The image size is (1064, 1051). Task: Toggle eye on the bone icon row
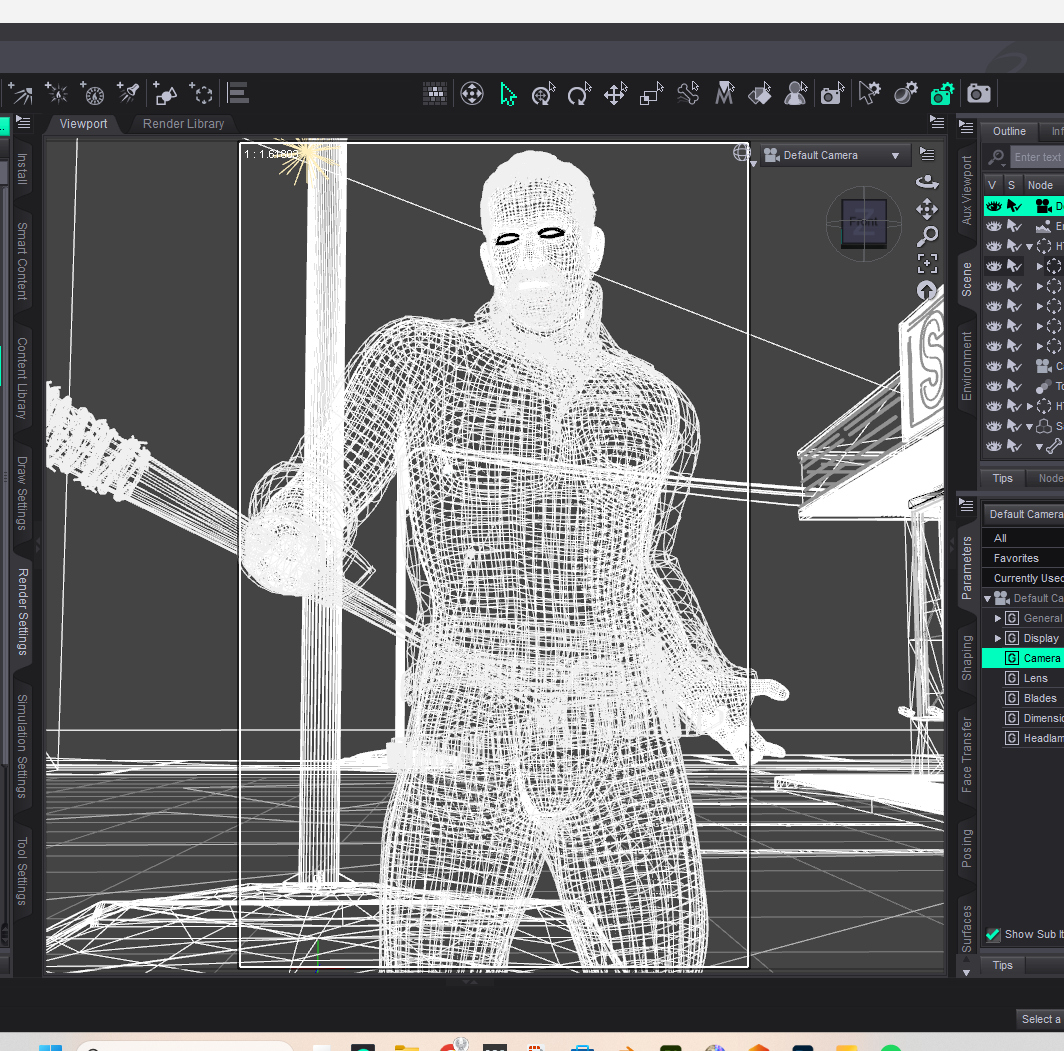point(994,446)
